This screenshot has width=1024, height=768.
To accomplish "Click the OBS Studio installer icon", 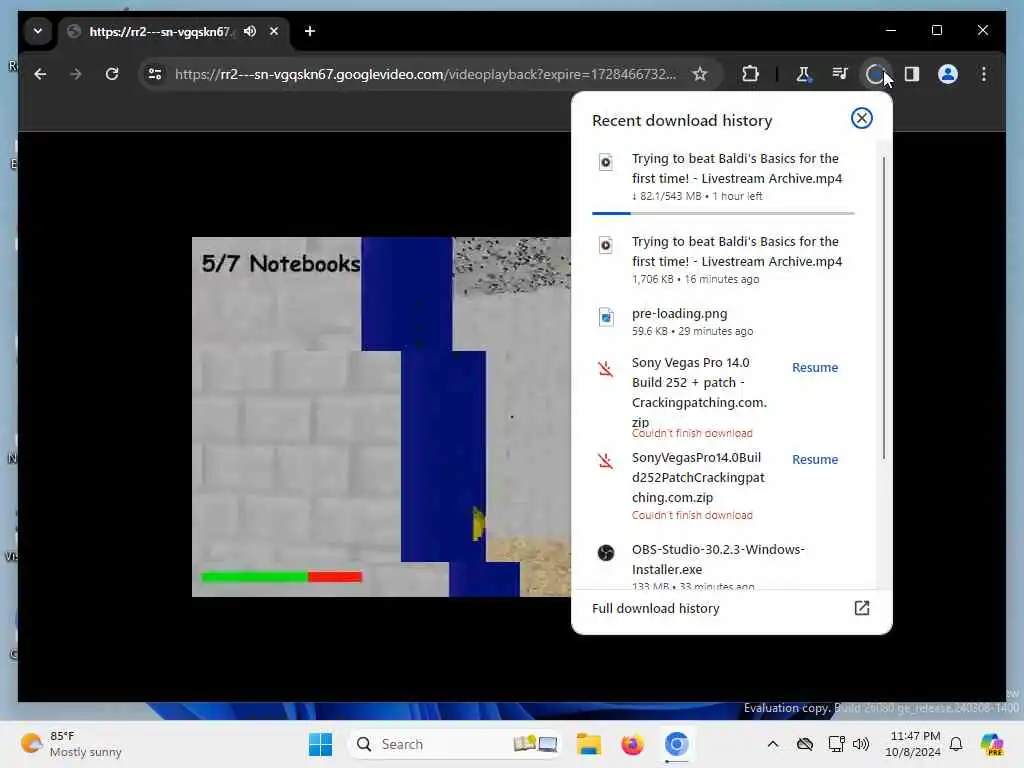I will 605,553.
